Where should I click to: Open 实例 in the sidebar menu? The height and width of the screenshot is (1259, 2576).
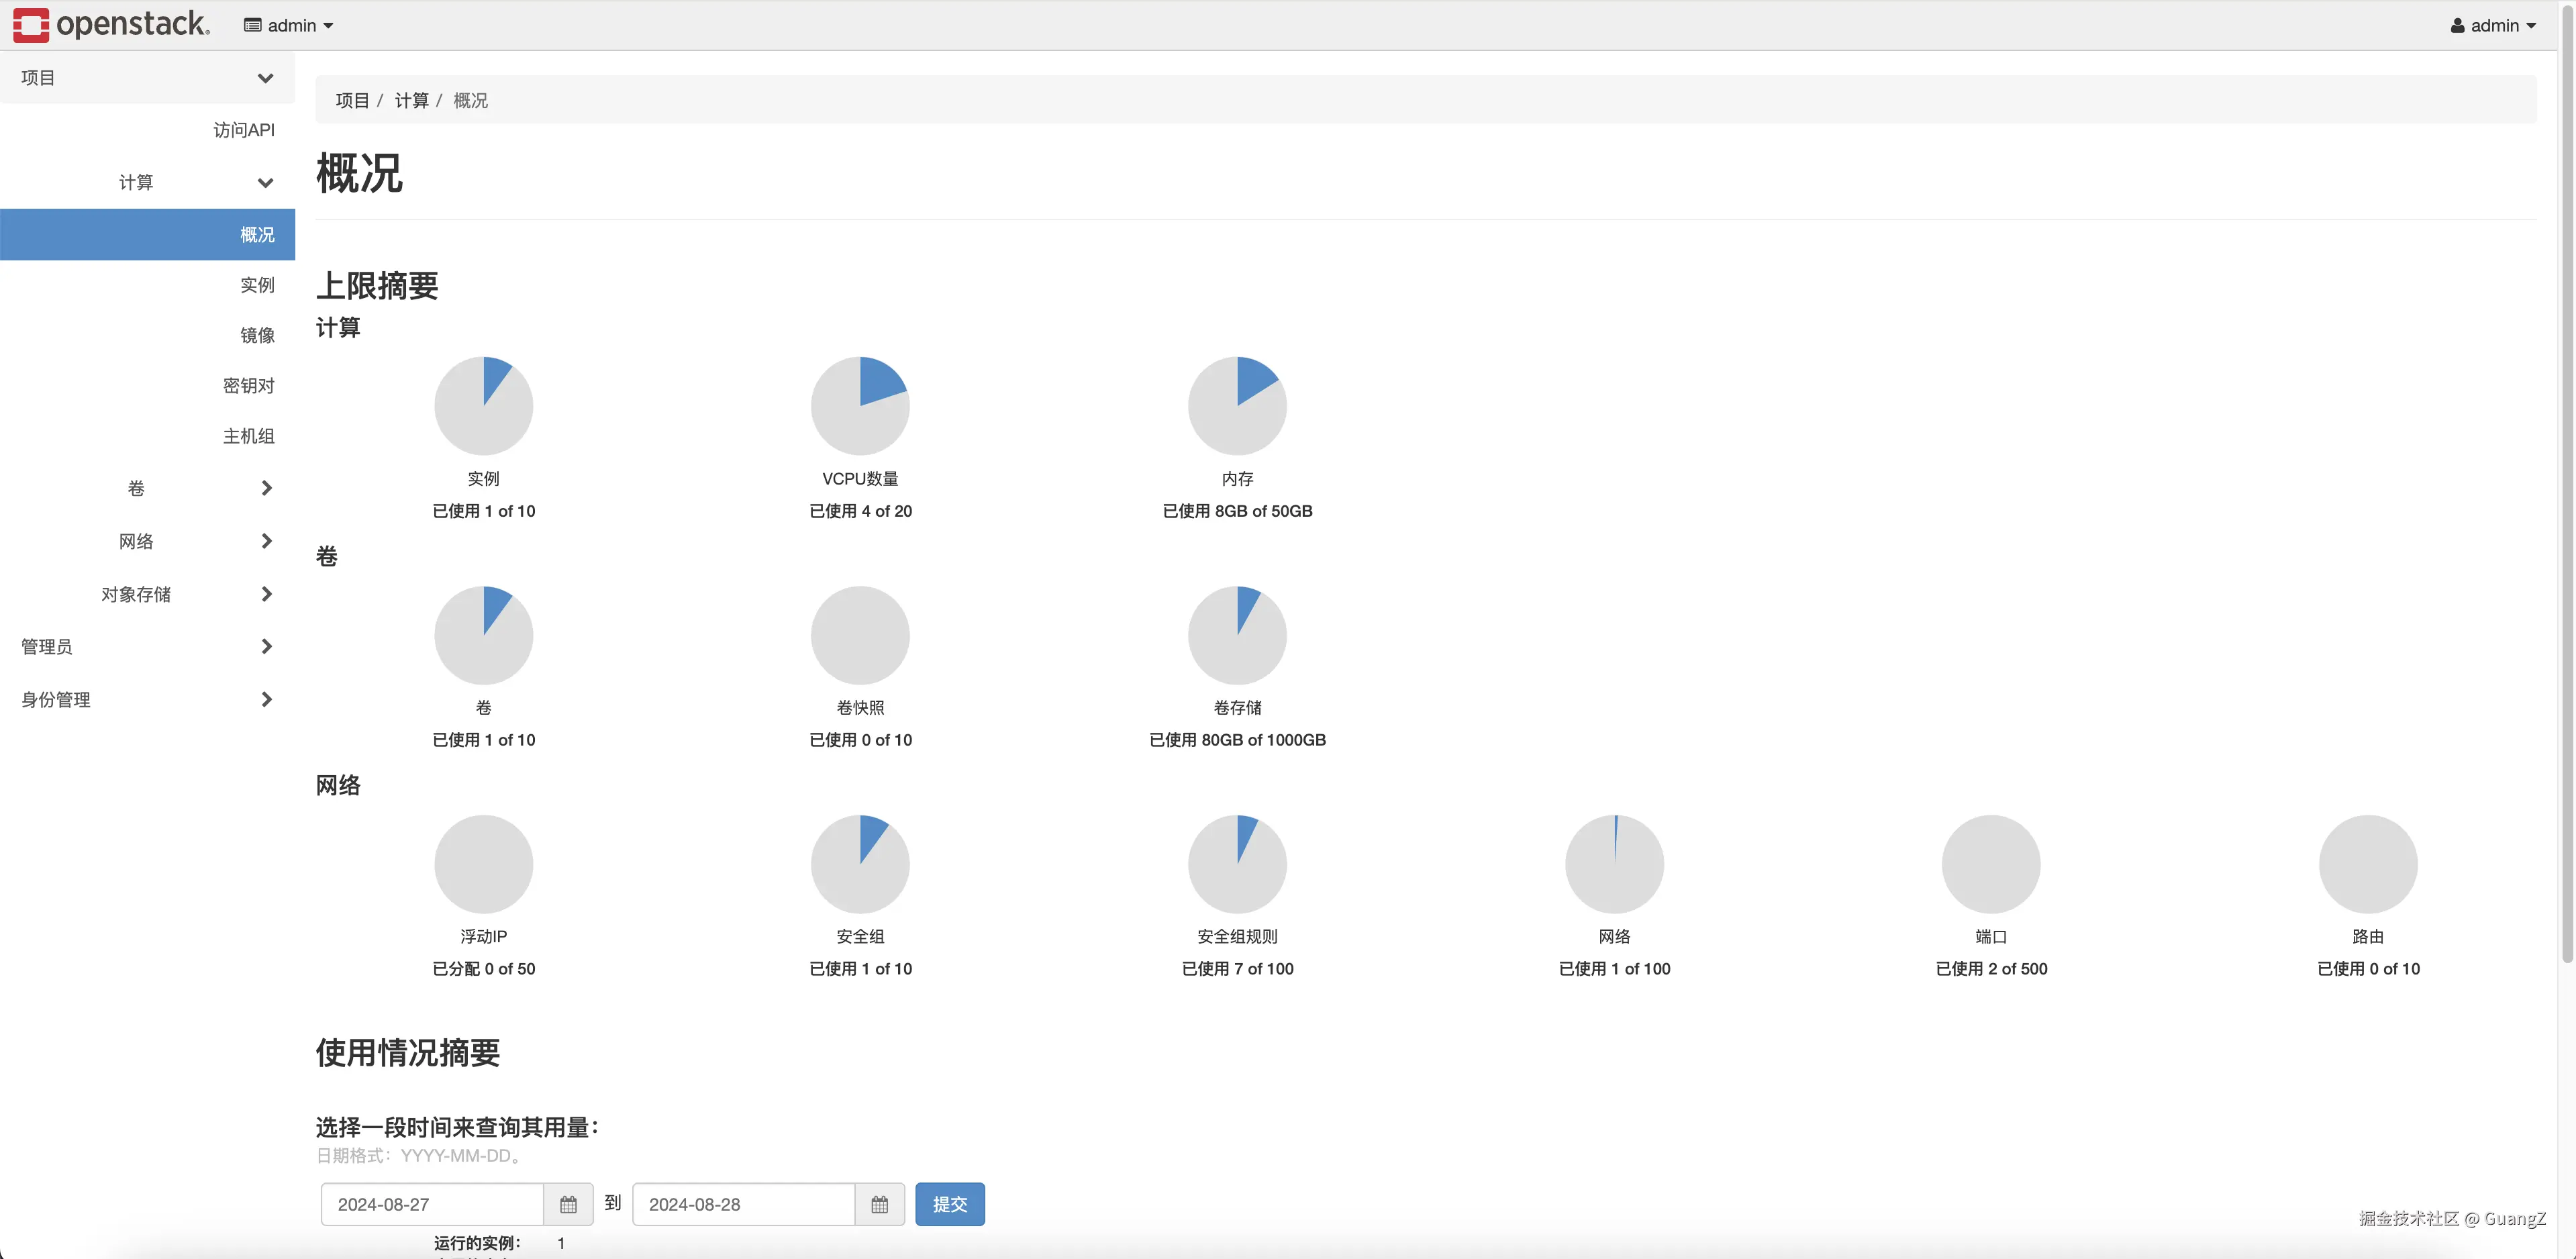click(257, 285)
